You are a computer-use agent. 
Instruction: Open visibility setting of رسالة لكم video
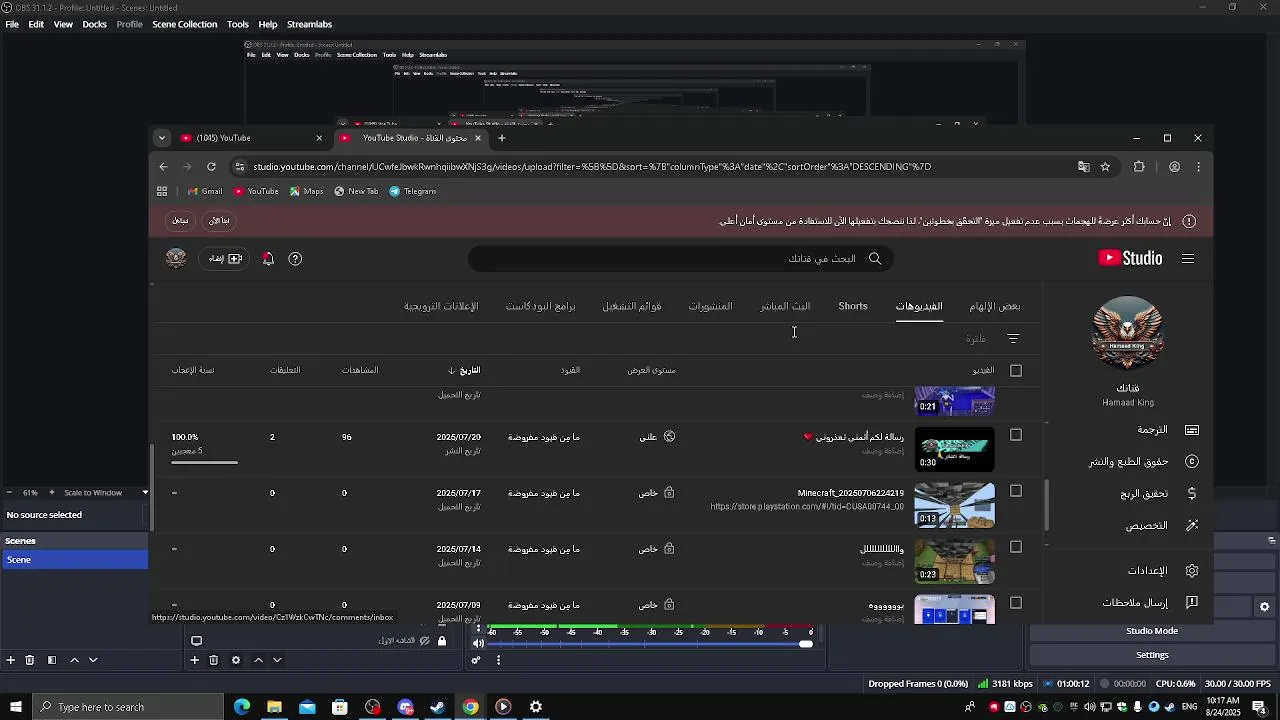657,437
